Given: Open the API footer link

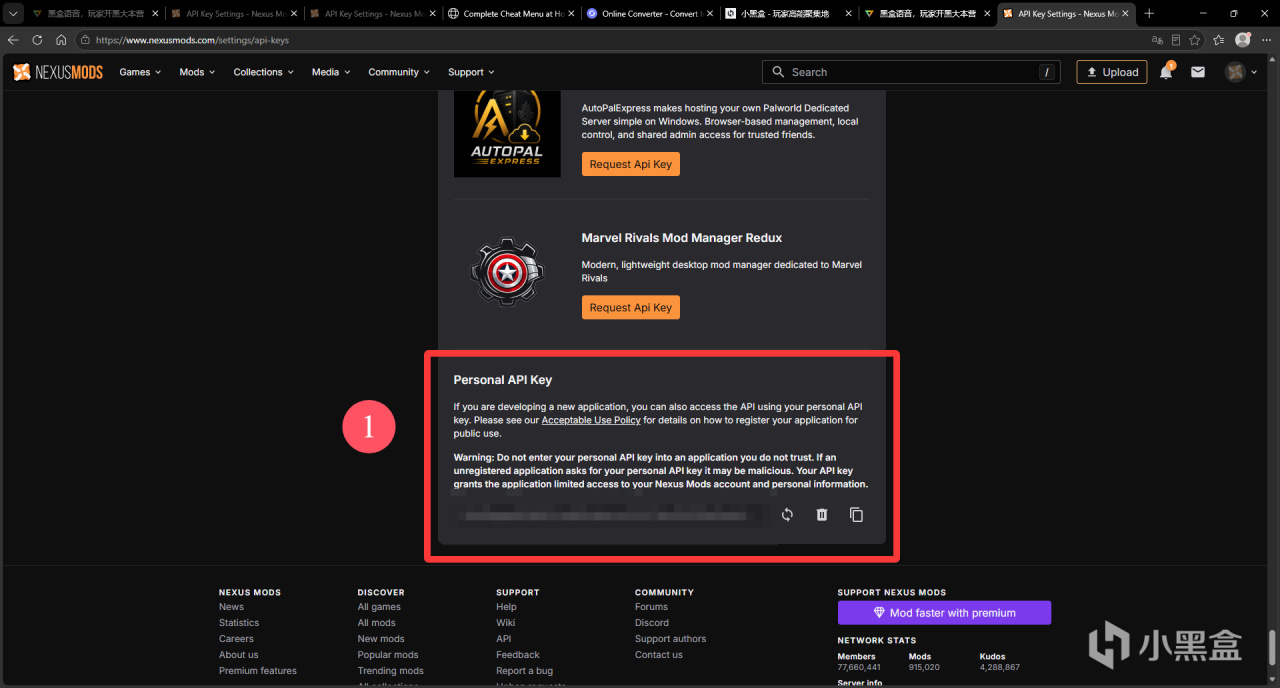Looking at the screenshot, I should point(504,638).
